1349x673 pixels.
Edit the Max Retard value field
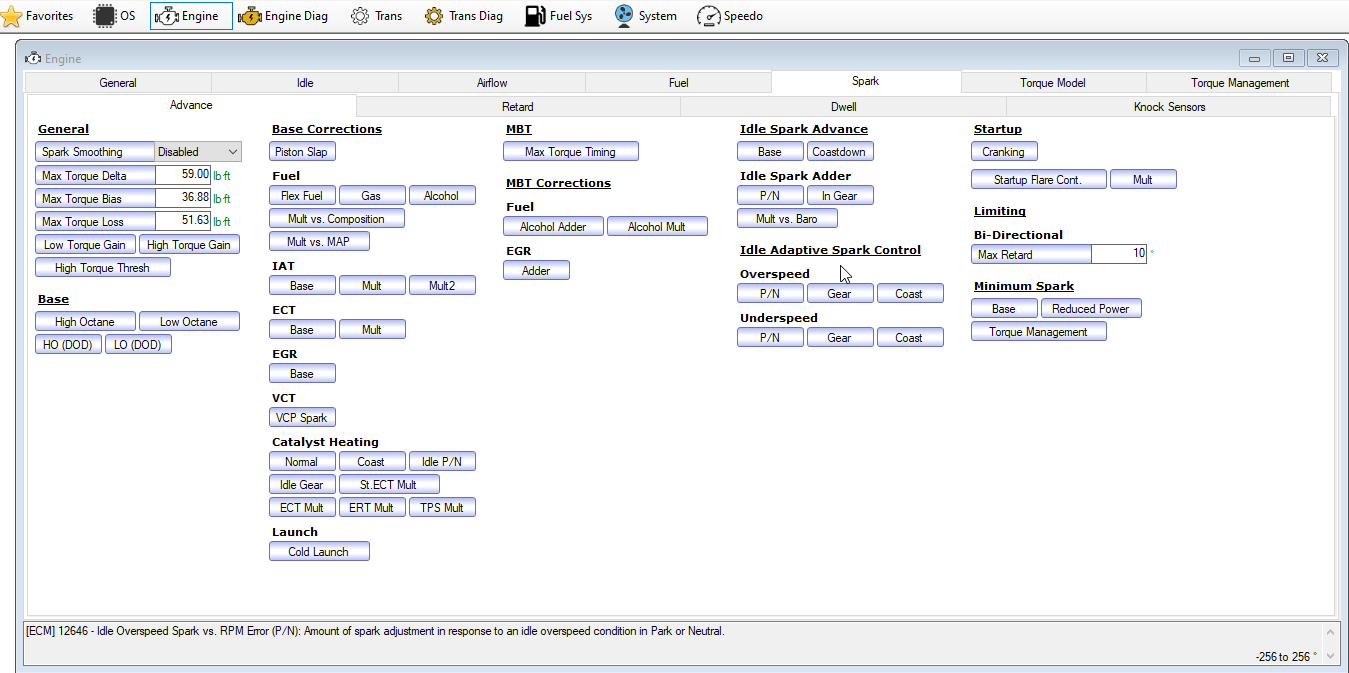pyautogui.click(x=1118, y=254)
